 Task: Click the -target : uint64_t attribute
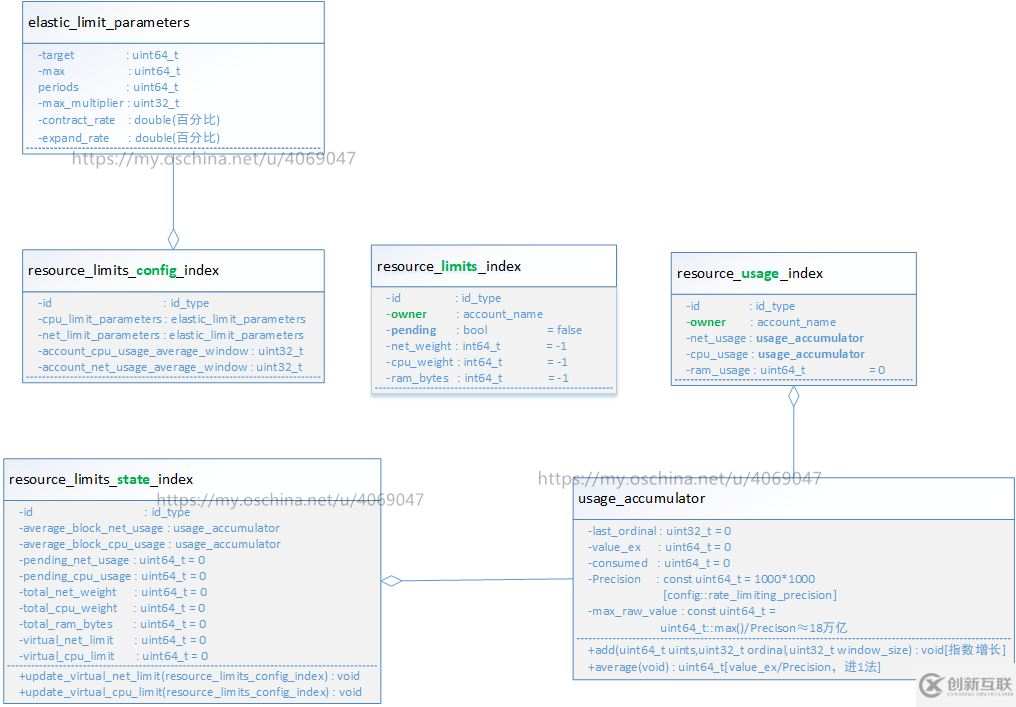tap(108, 55)
